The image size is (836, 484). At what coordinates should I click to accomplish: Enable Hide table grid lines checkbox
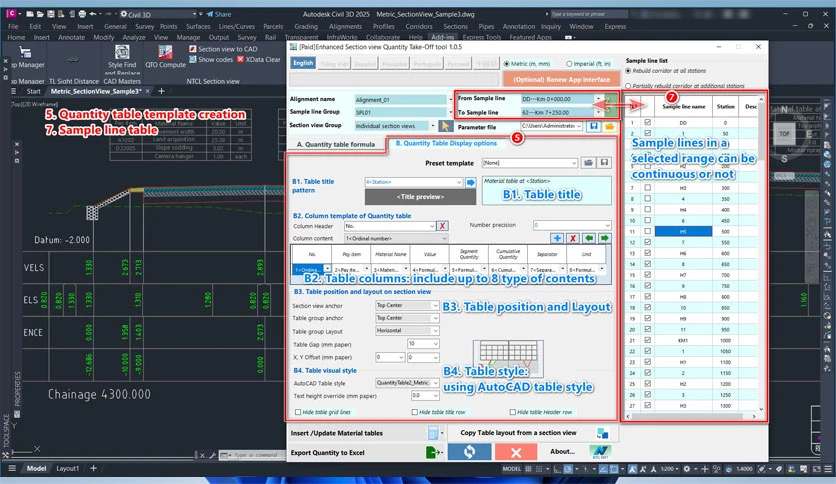(298, 412)
